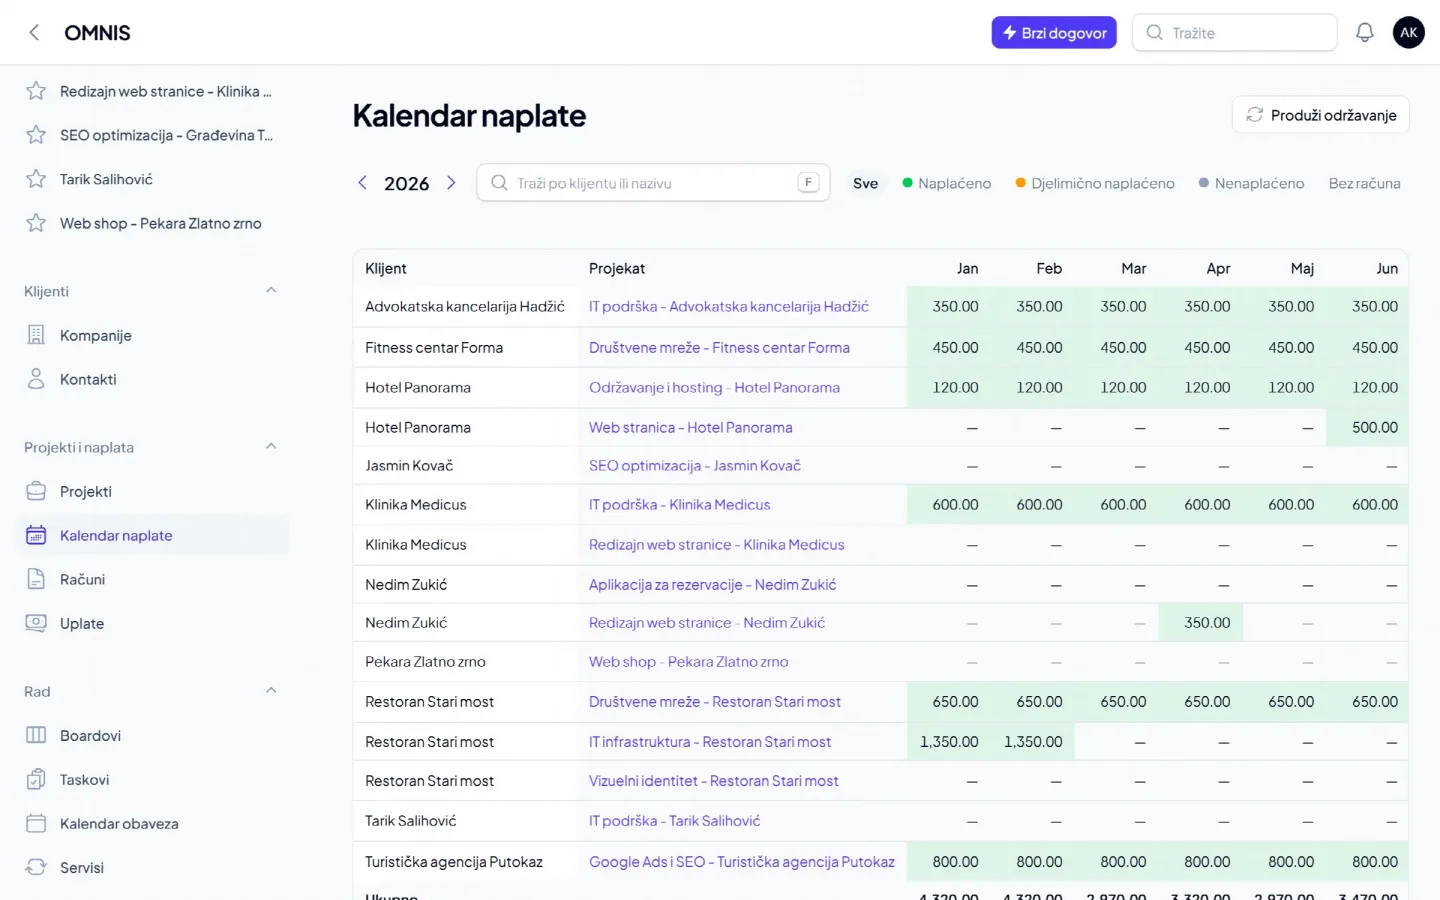
Task: Click the Kalendar naplate sidebar icon
Action: [x=36, y=535]
